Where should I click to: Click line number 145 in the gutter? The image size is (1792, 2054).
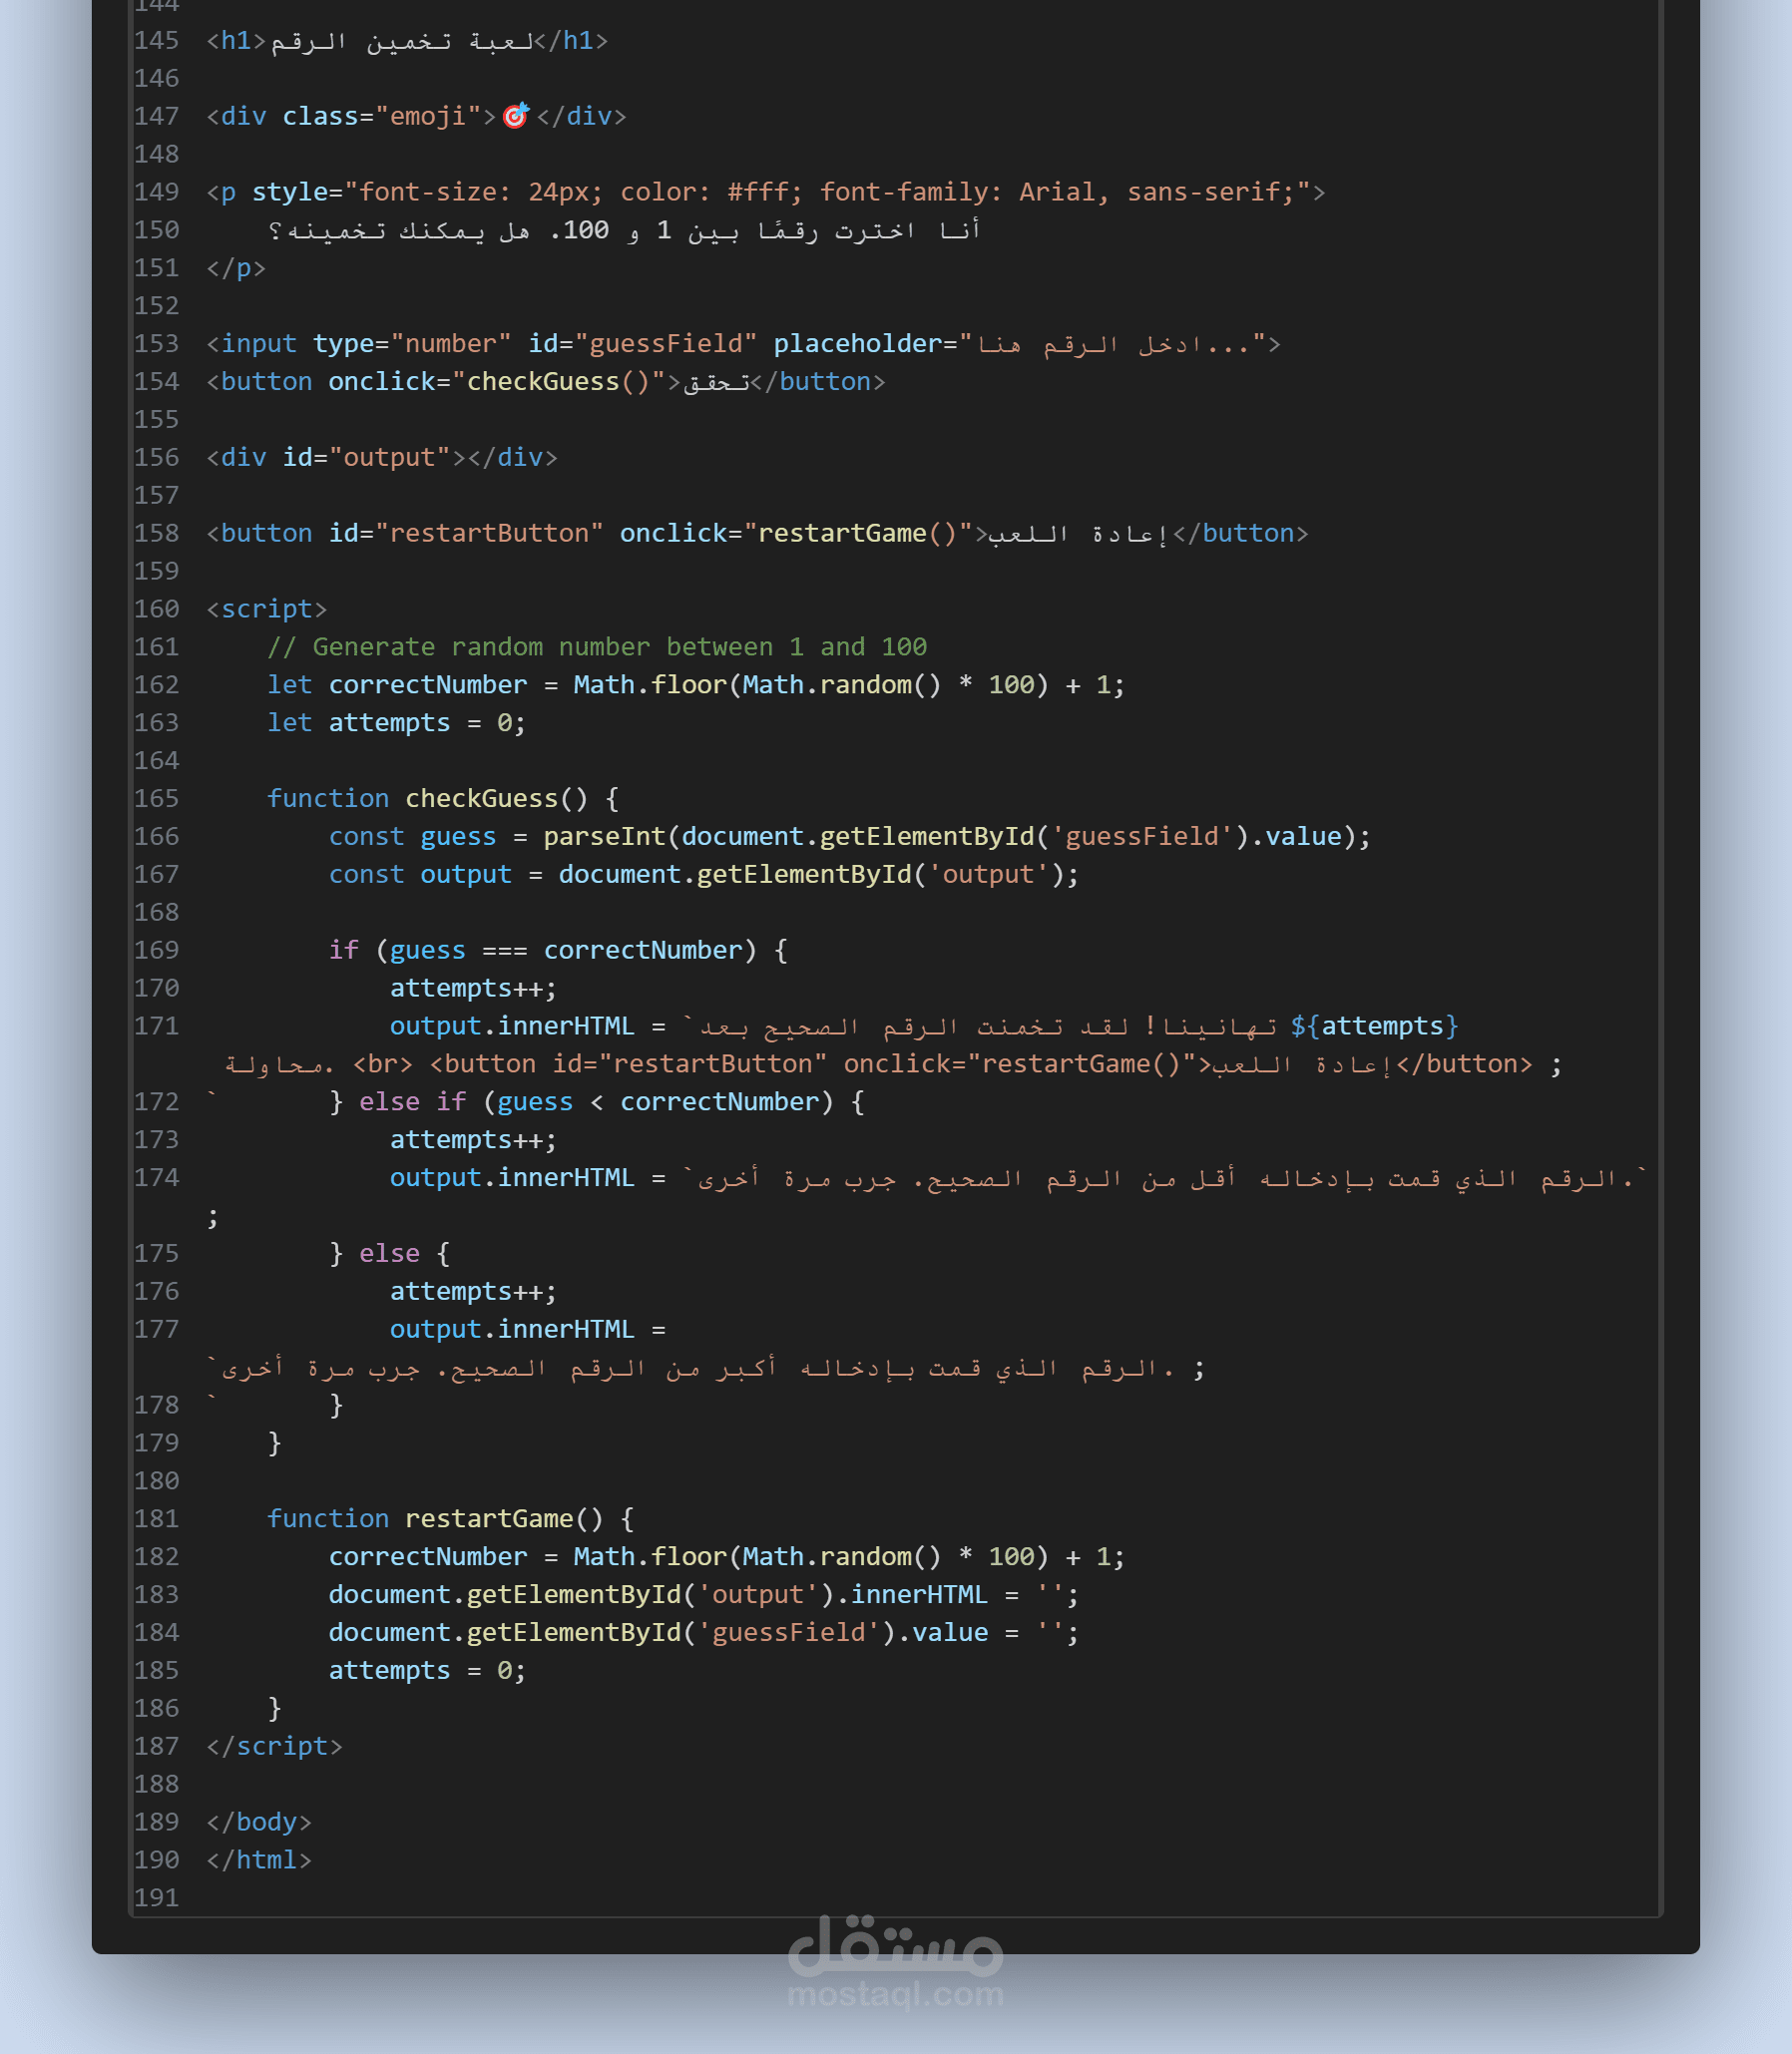157,40
